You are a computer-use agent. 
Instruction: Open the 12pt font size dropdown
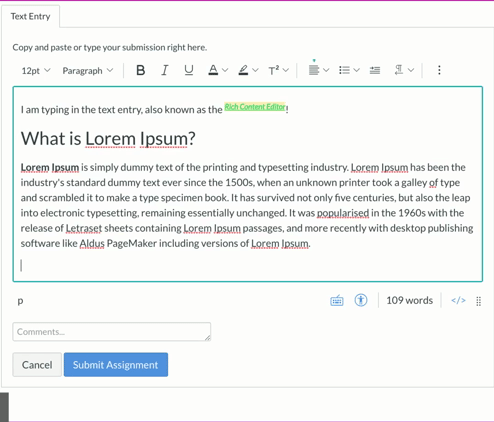(x=36, y=71)
